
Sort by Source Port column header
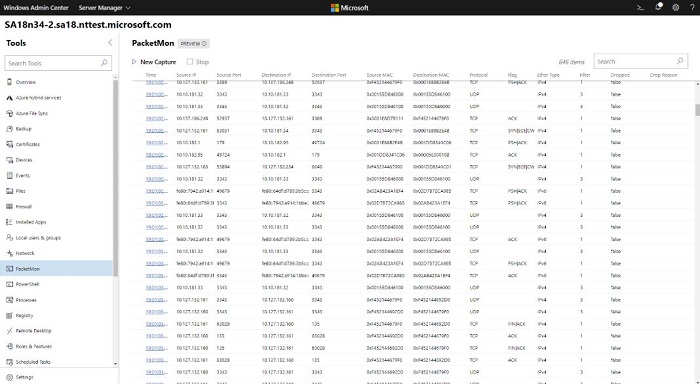click(229, 75)
